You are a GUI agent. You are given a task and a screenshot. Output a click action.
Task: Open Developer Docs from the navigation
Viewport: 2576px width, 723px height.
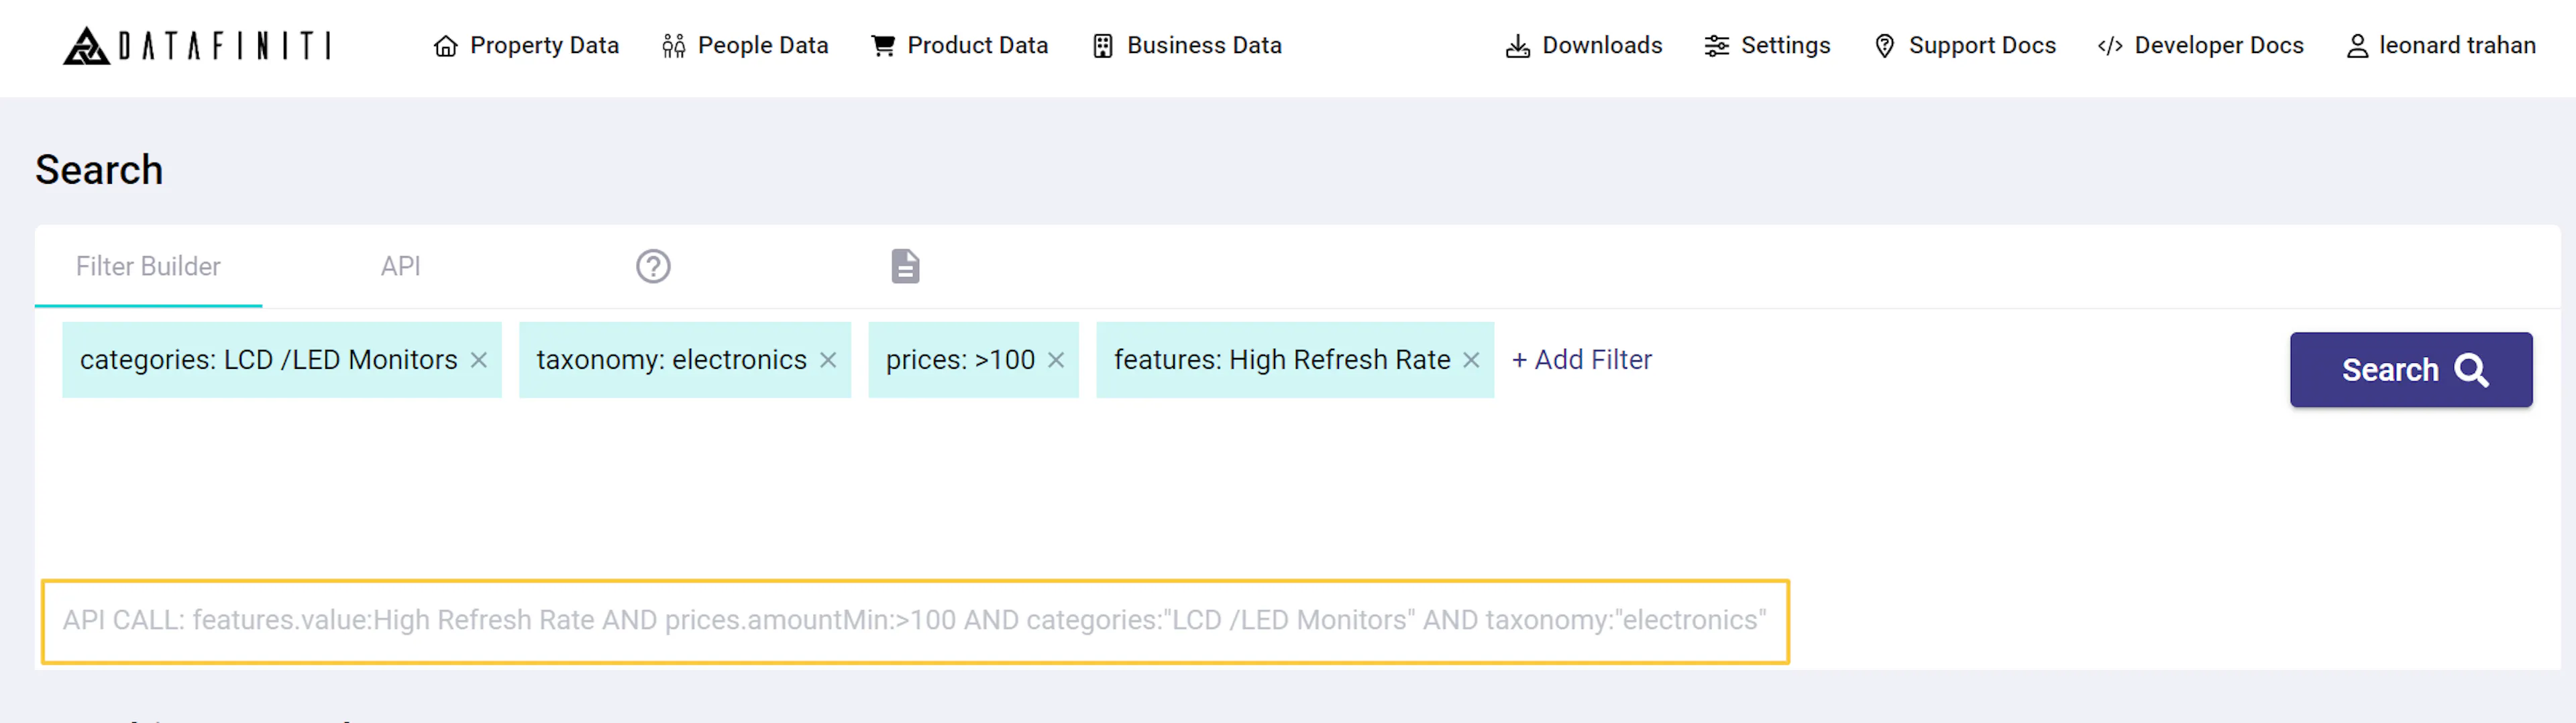2199,45
